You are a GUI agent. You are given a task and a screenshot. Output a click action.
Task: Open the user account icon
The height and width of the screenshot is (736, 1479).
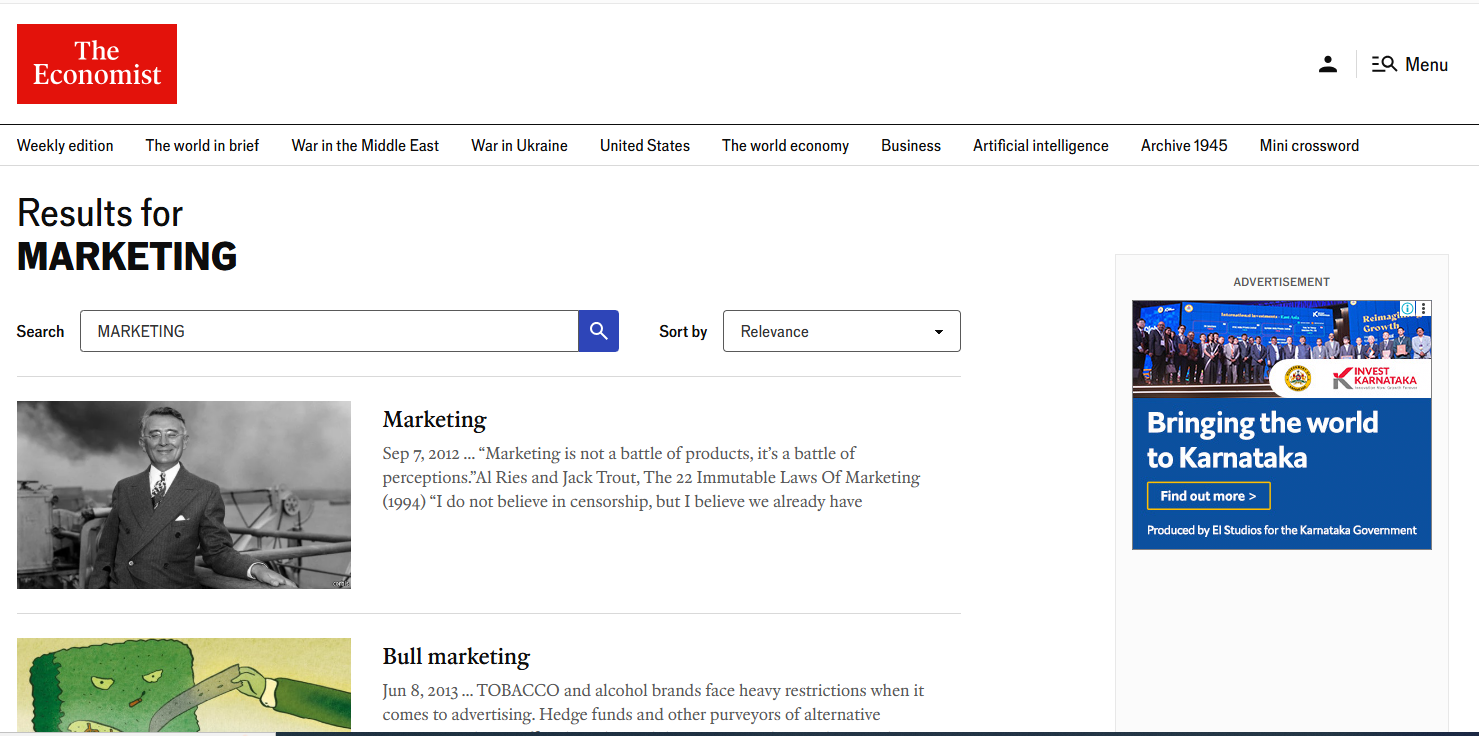(1327, 65)
